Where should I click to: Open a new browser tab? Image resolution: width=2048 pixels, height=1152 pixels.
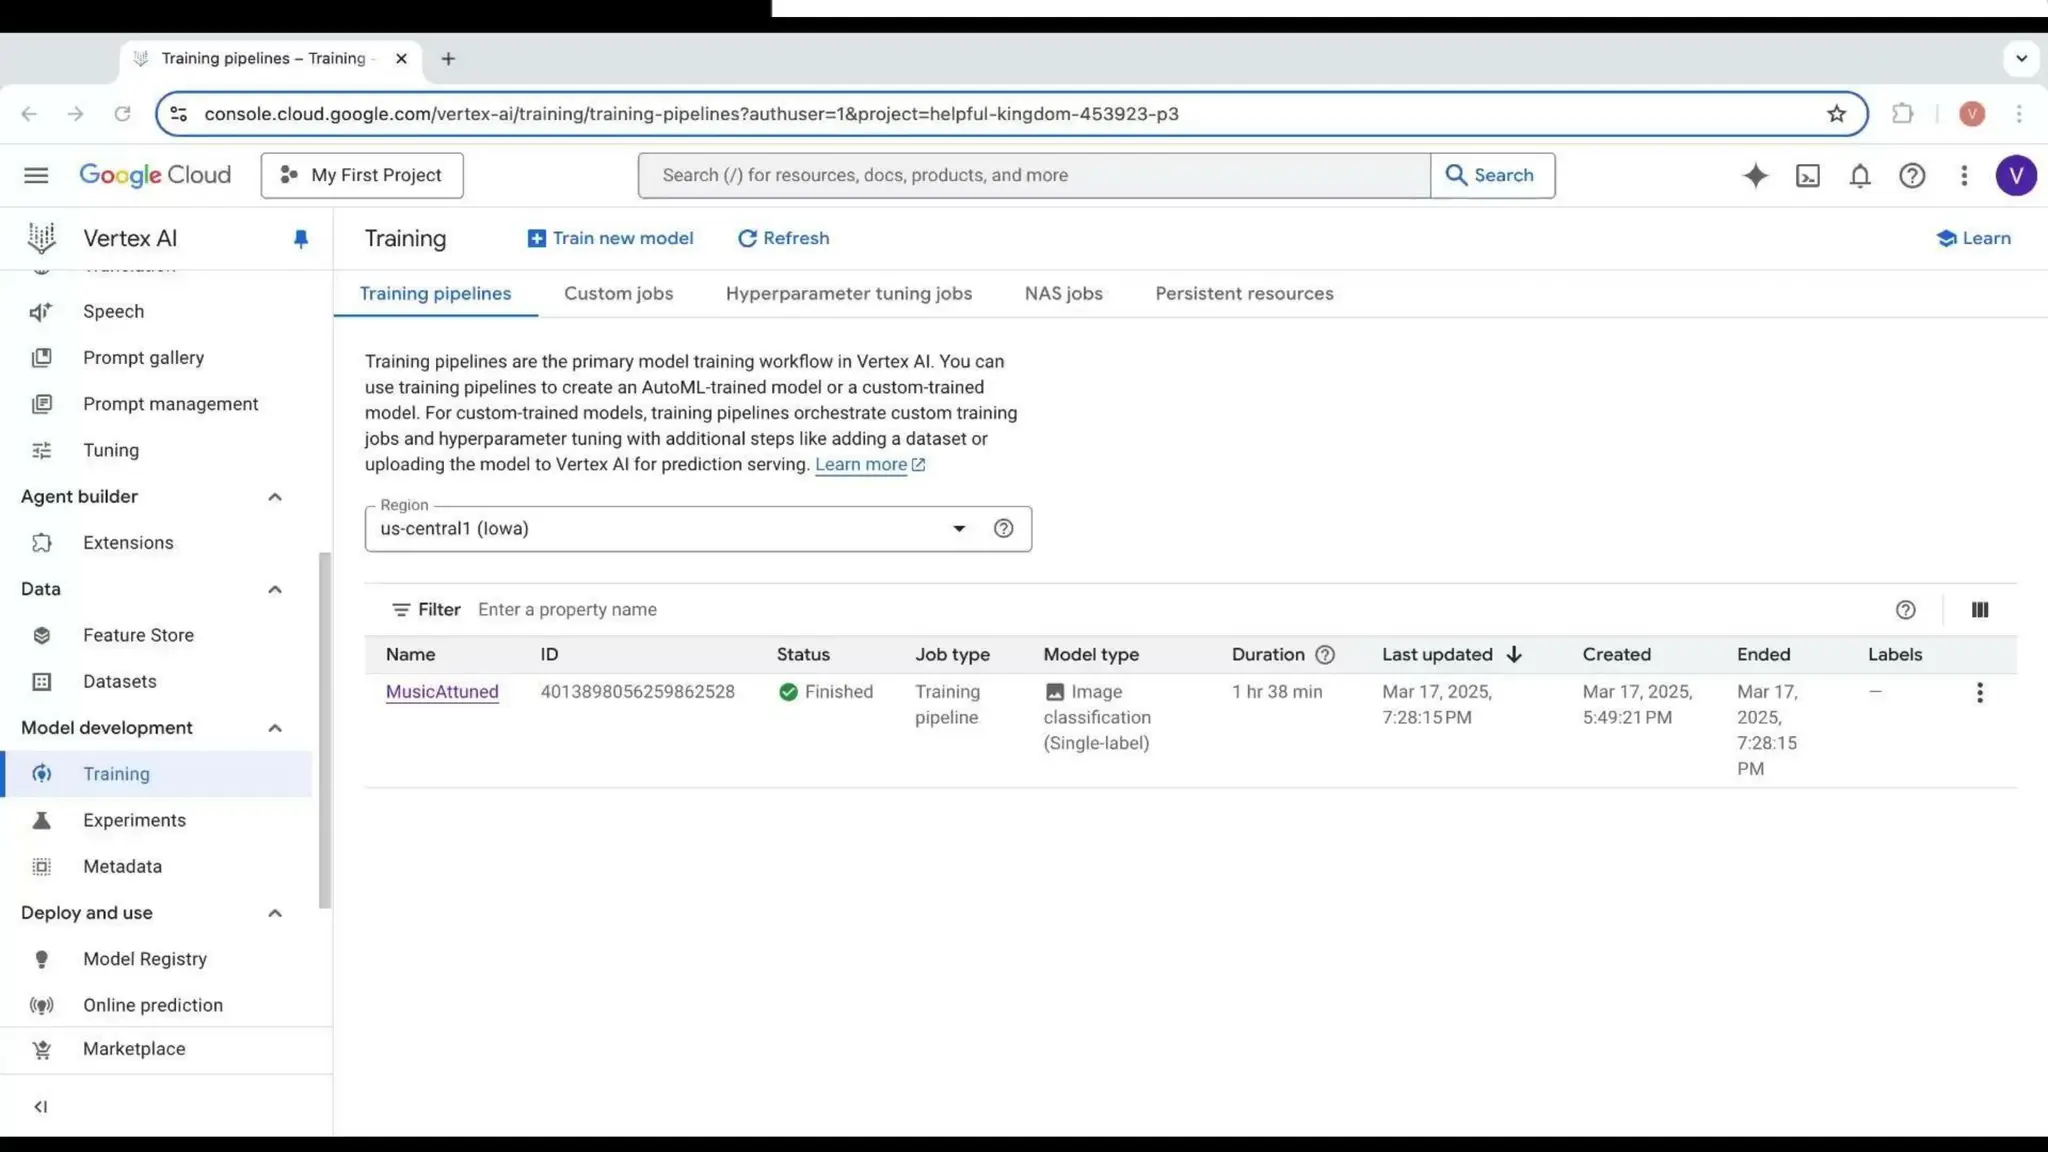tap(448, 59)
